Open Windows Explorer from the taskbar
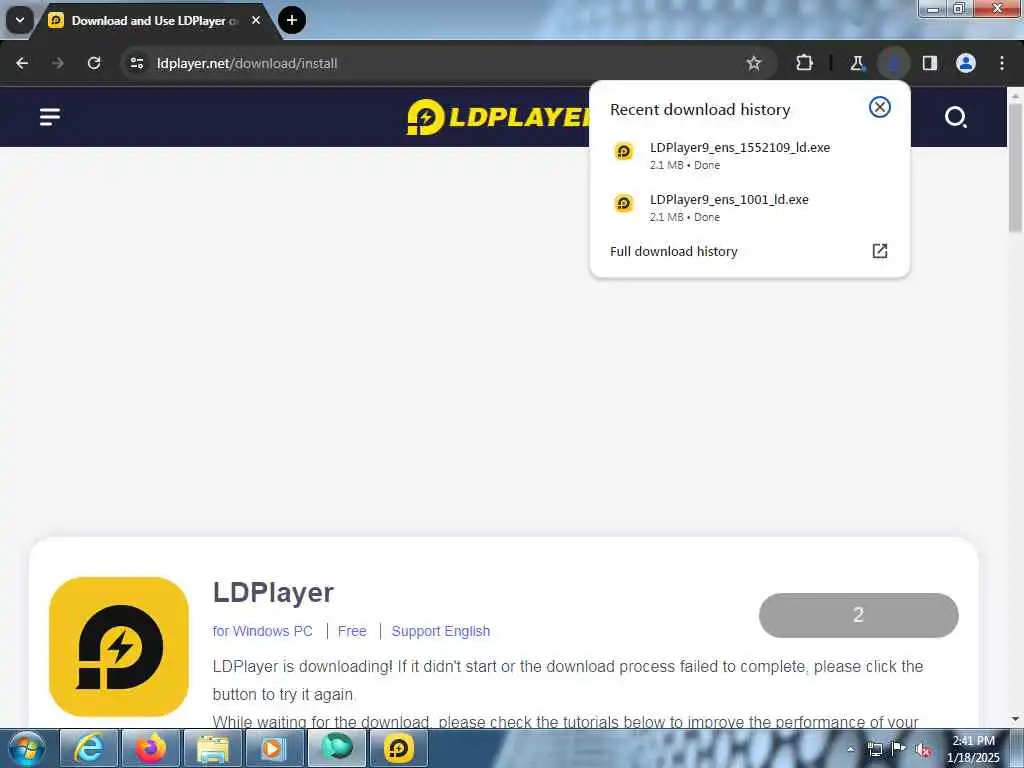 click(x=212, y=748)
